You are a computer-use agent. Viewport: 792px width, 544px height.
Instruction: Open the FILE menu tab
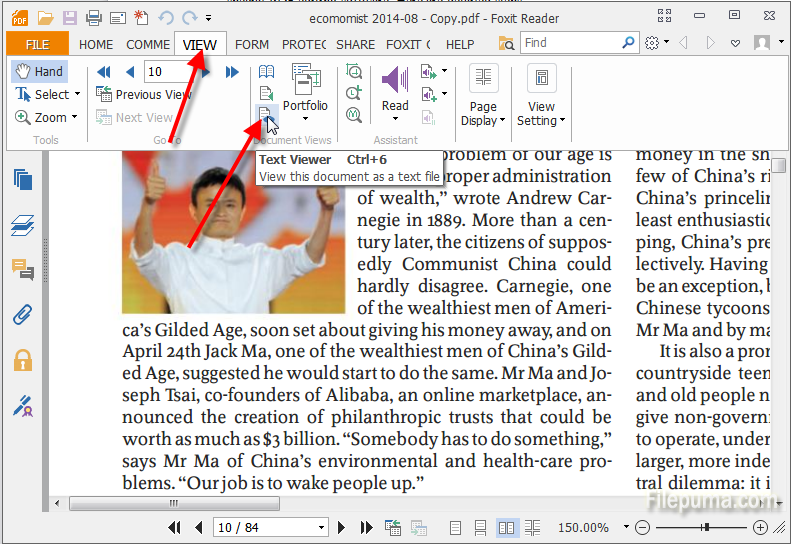37,44
